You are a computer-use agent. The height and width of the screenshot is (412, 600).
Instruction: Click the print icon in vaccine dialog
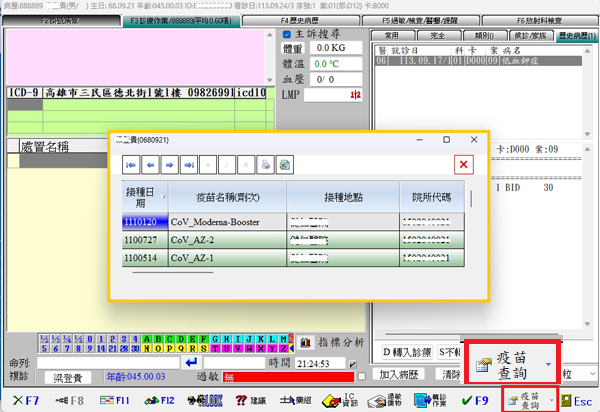coord(266,164)
